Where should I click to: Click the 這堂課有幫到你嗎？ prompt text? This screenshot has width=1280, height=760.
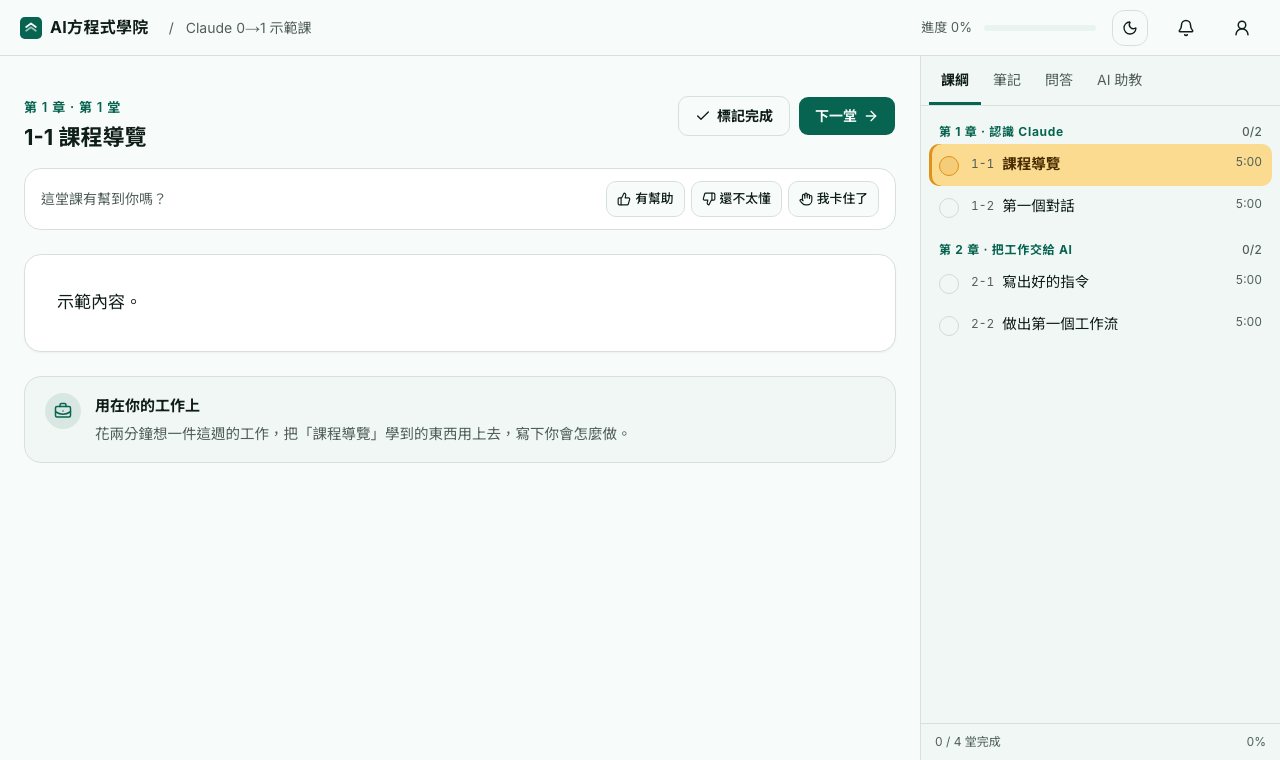[x=103, y=199]
